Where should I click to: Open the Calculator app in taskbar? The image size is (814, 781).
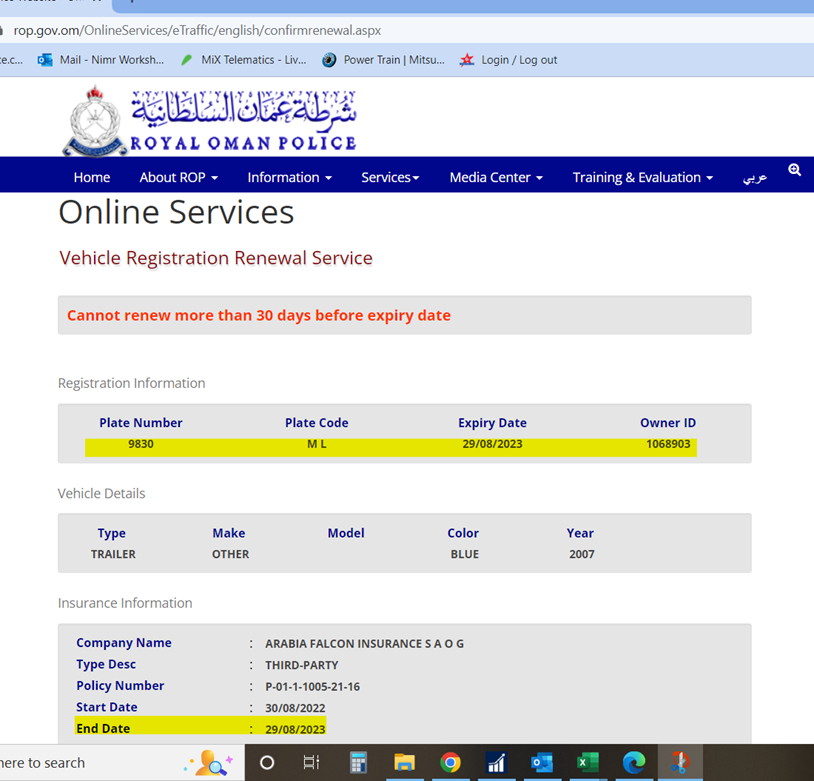click(x=358, y=763)
